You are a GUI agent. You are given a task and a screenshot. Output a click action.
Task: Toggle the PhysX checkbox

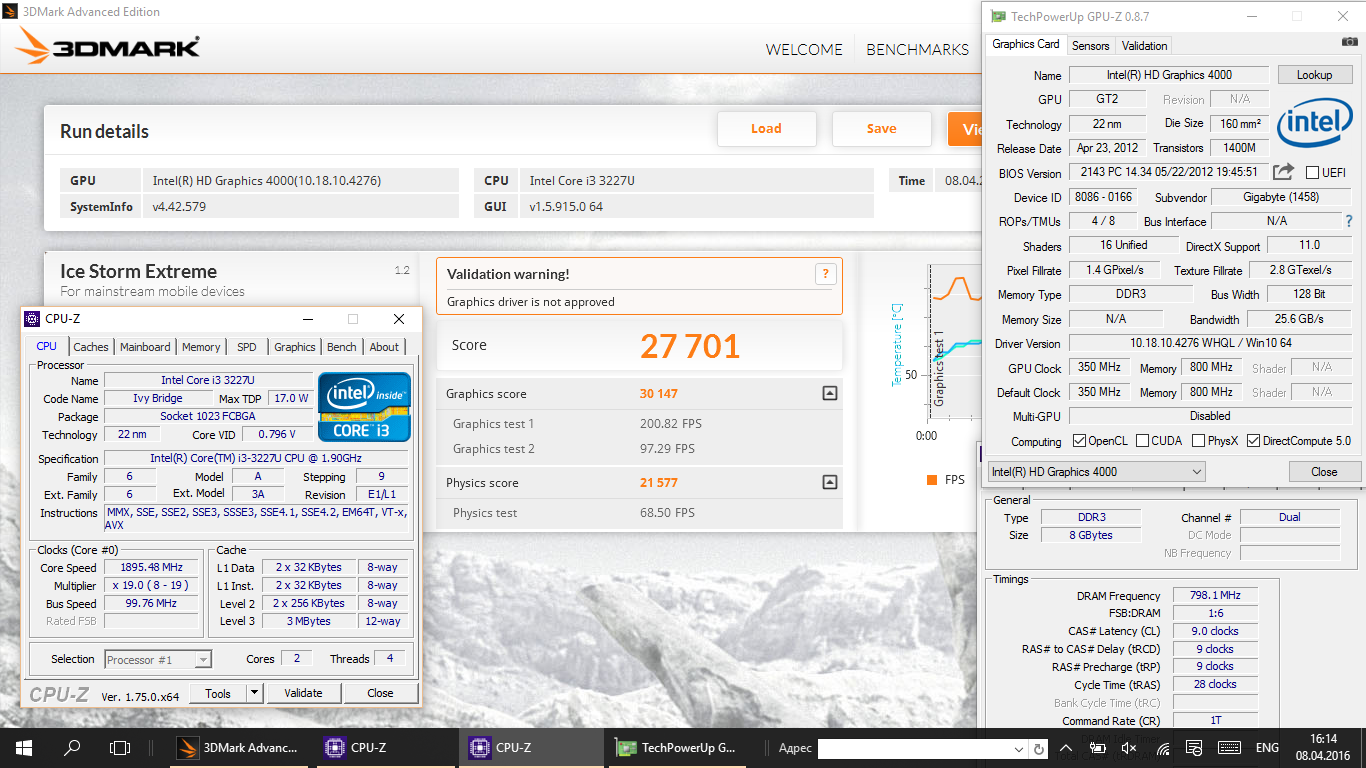click(x=1196, y=441)
